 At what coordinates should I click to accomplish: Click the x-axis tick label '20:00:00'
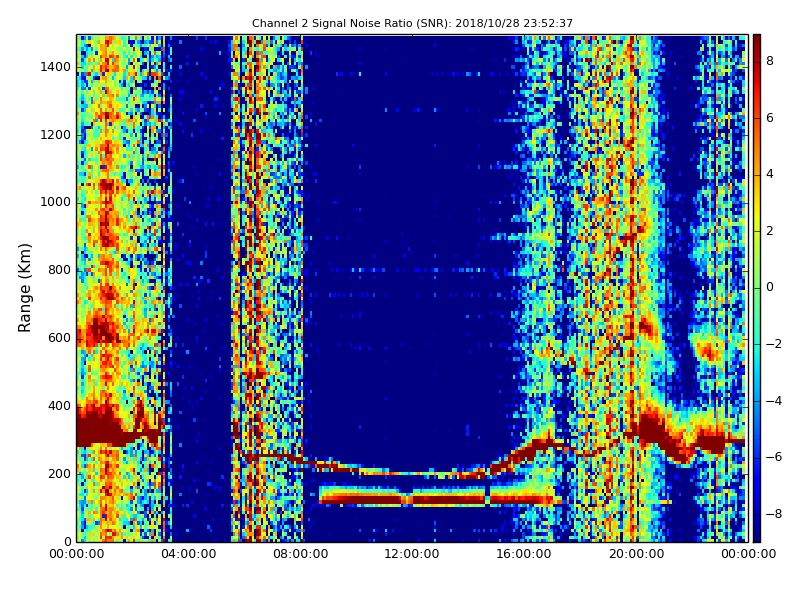coord(636,554)
